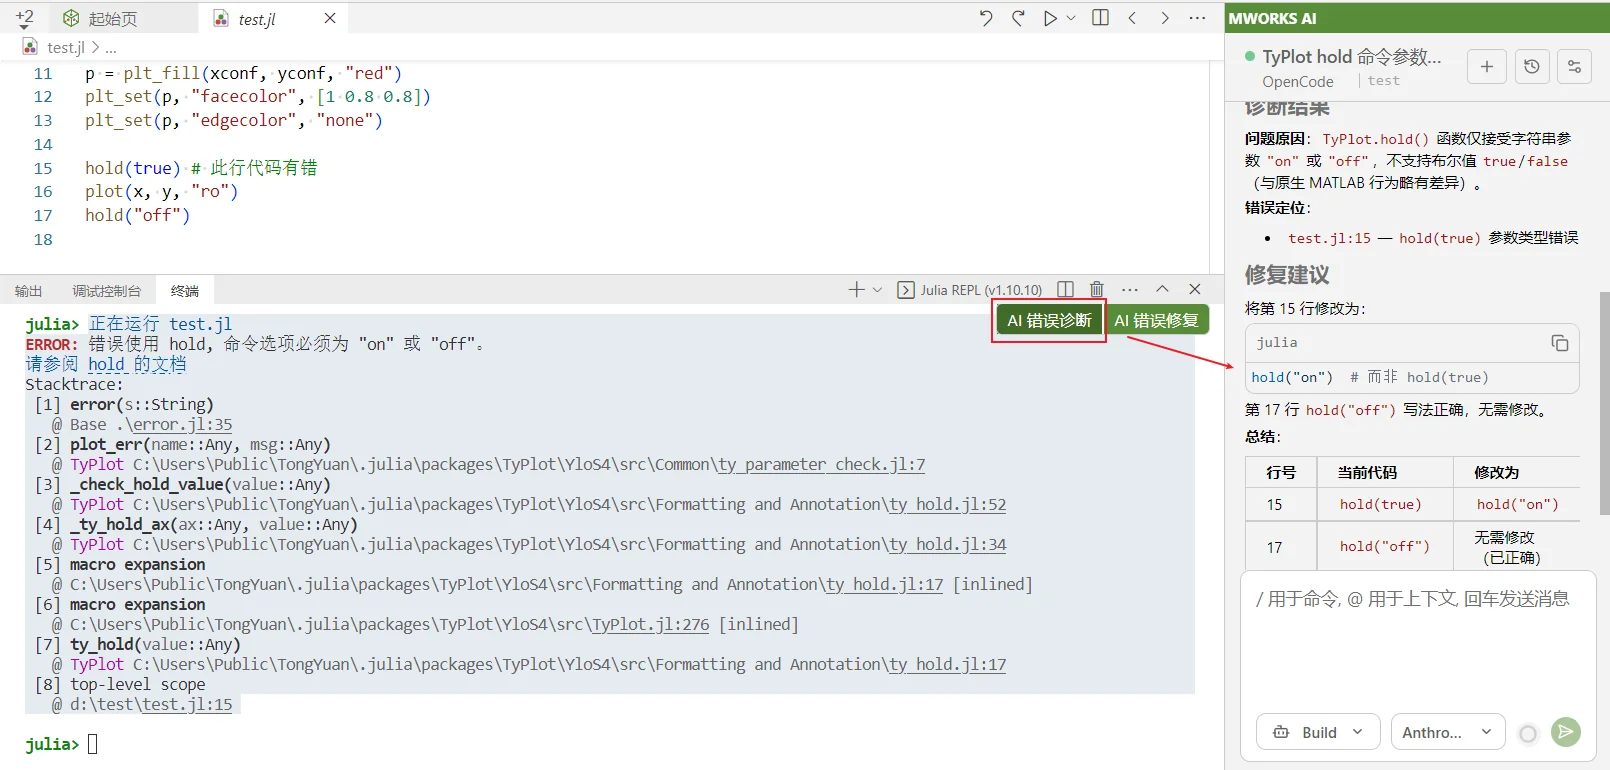Open the test.jl:15 stacktrace link
Screen dimensions: 1610x770
pyautogui.click(x=187, y=704)
